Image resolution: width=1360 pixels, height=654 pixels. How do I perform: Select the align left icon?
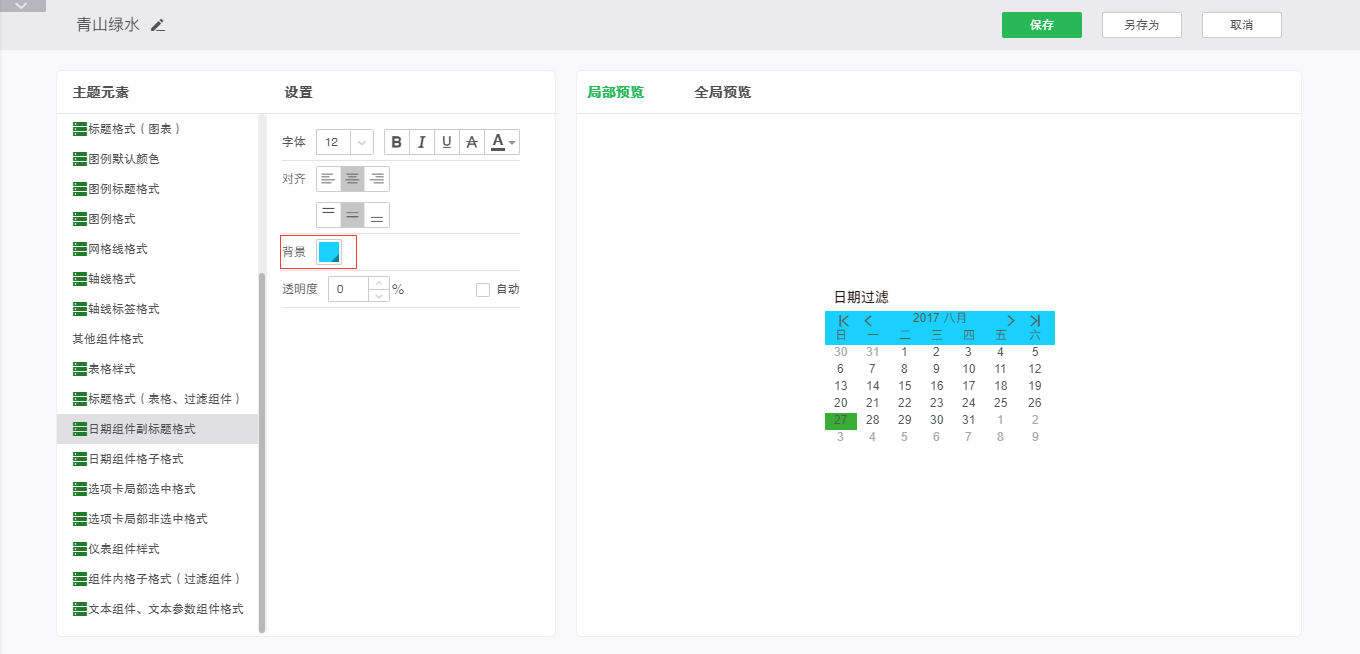point(328,179)
